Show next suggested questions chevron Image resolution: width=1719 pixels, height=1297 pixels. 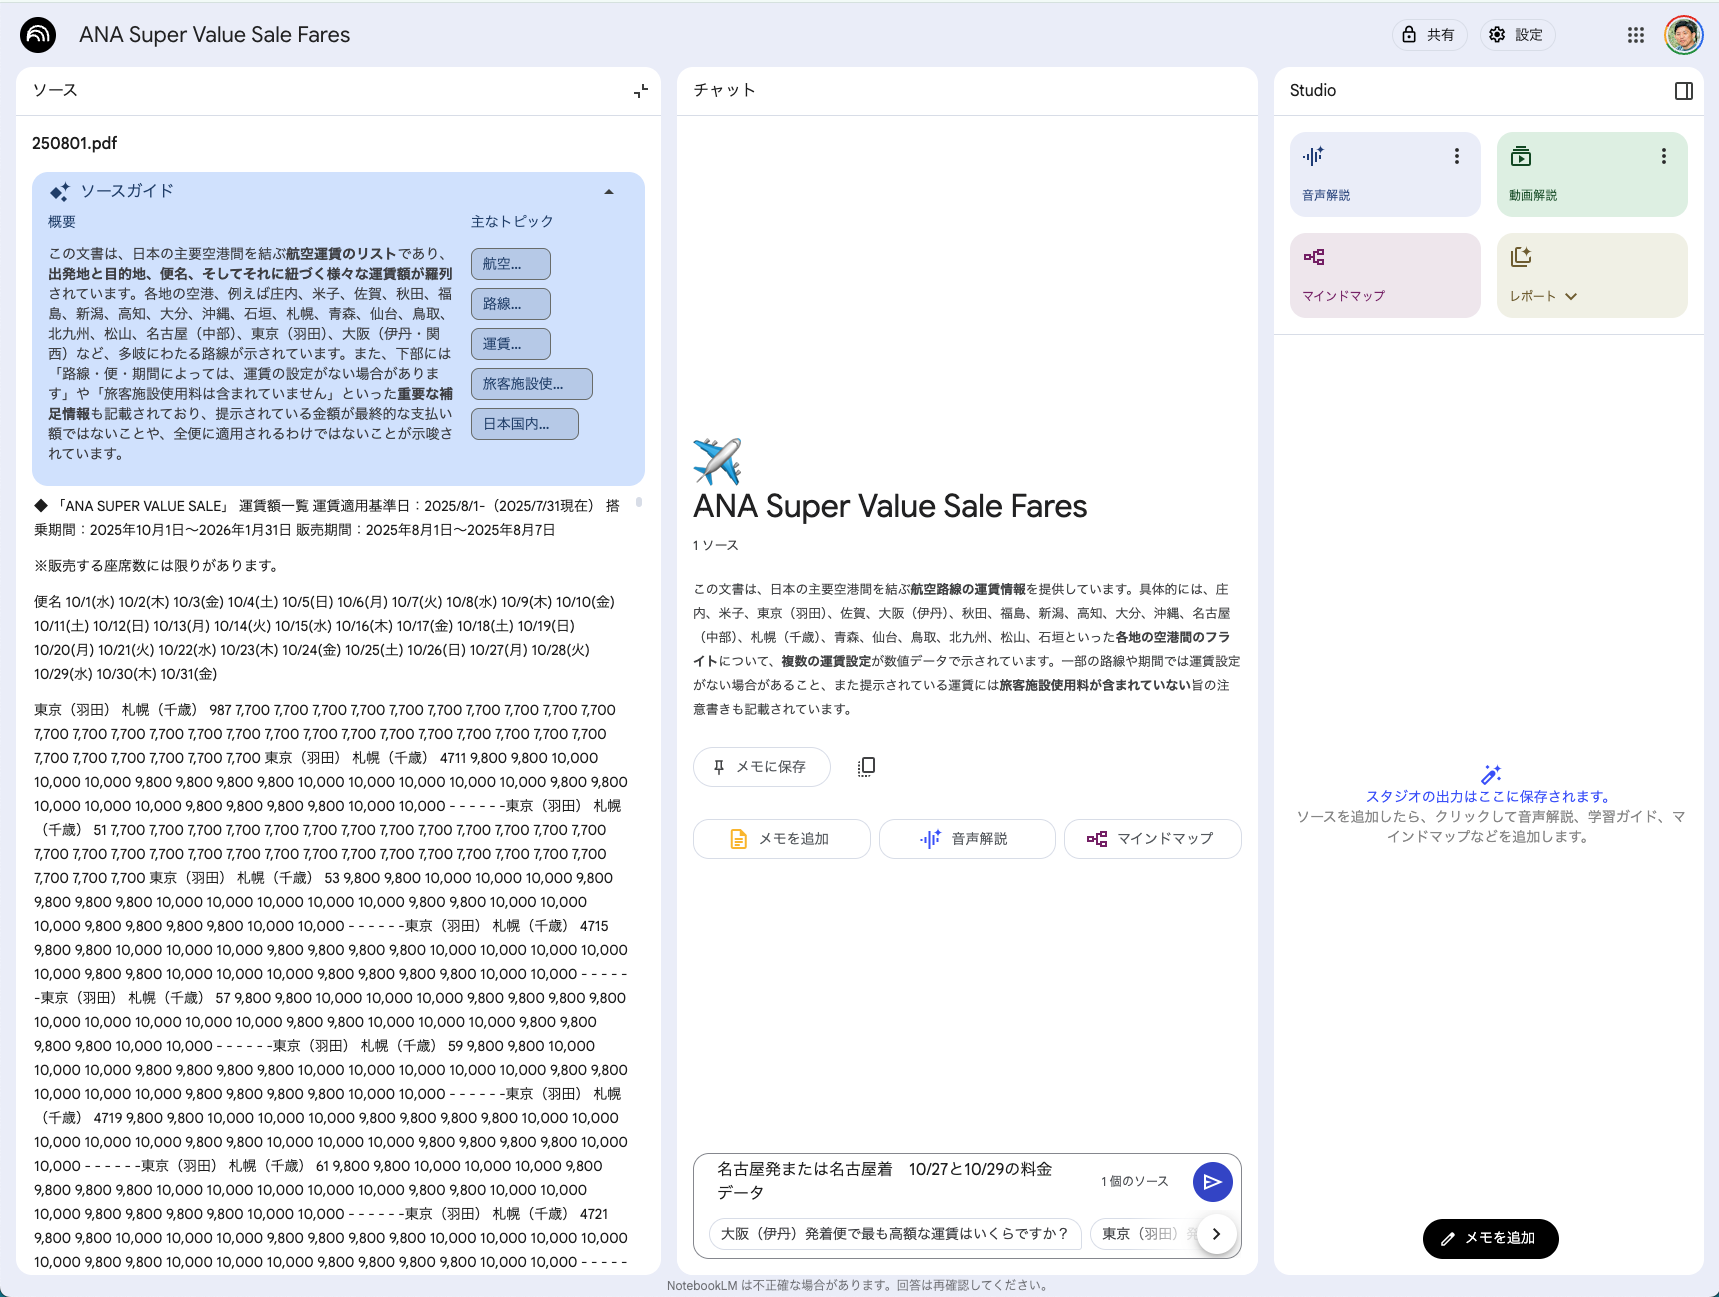coord(1216,1234)
